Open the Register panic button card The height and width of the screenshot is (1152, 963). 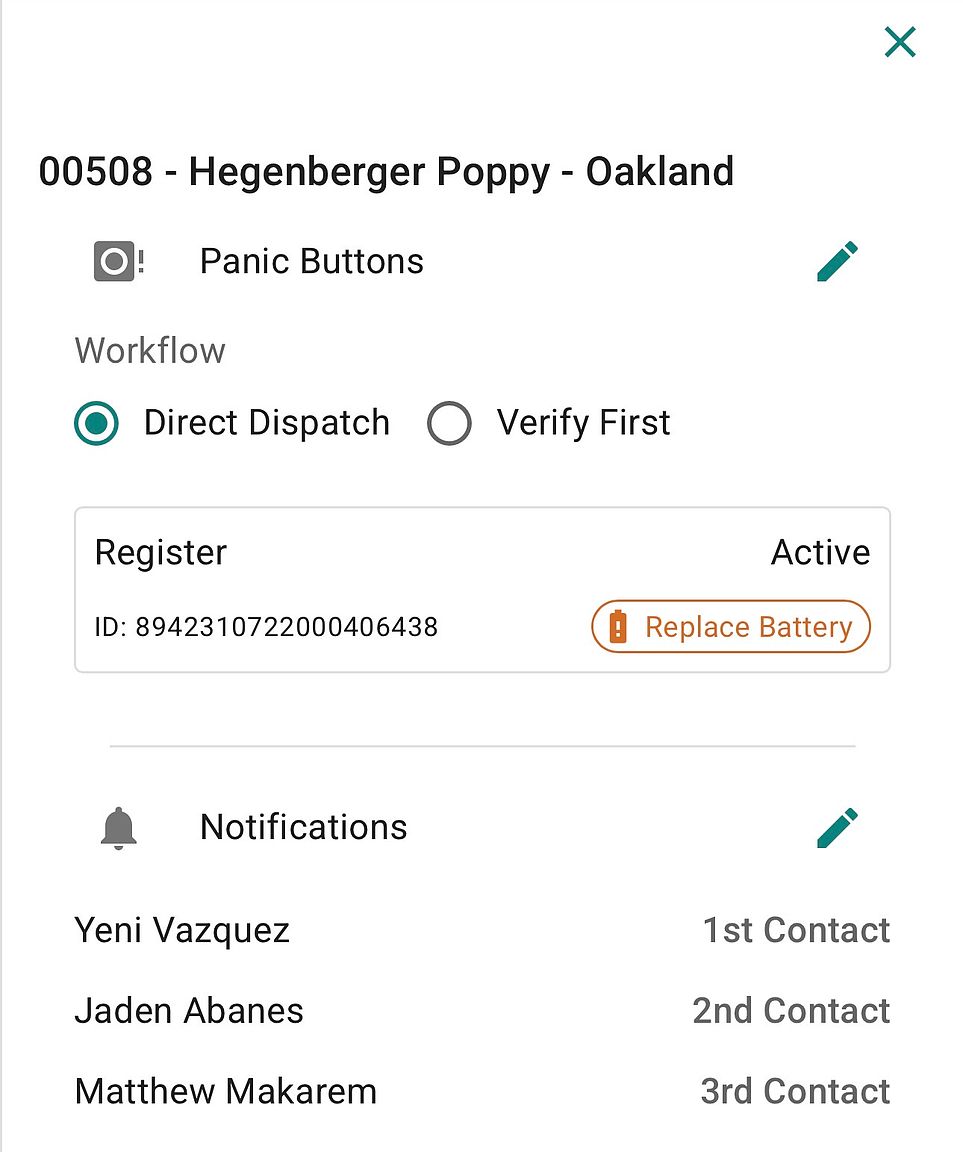[483, 589]
